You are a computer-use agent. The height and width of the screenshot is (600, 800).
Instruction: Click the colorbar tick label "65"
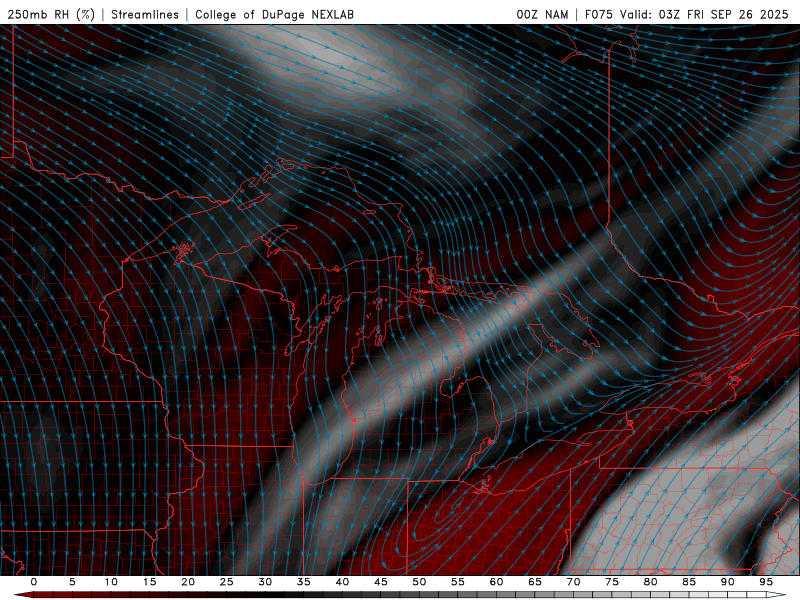point(535,582)
